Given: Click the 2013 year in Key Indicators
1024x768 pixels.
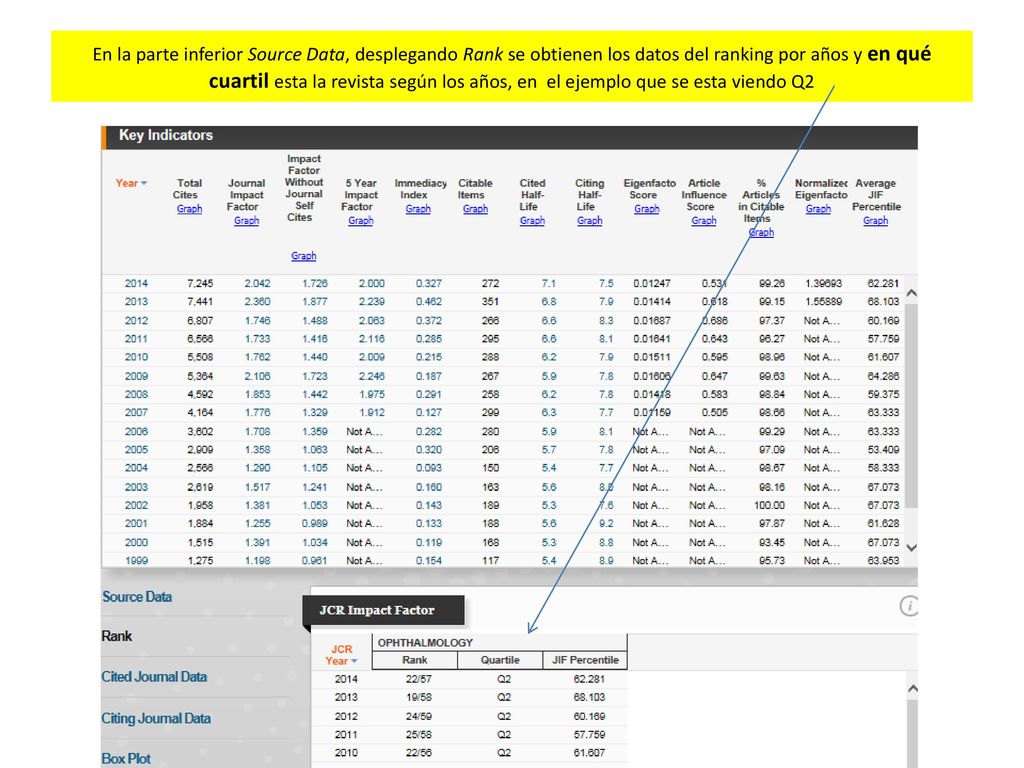Looking at the screenshot, I should (136, 302).
